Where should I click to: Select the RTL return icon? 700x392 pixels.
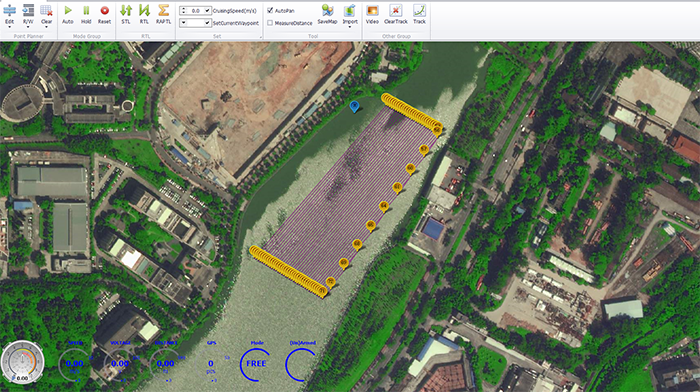144,10
